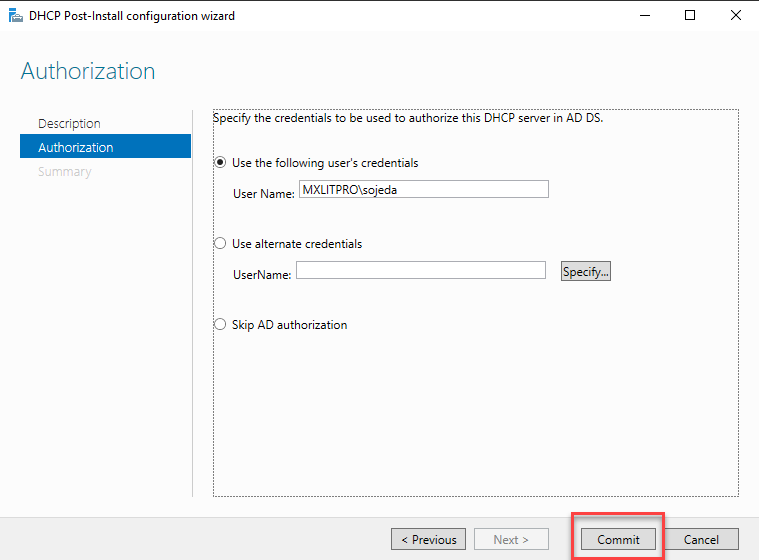Cancel the configuration wizard
Screen dimensions: 759x560
click(701, 539)
